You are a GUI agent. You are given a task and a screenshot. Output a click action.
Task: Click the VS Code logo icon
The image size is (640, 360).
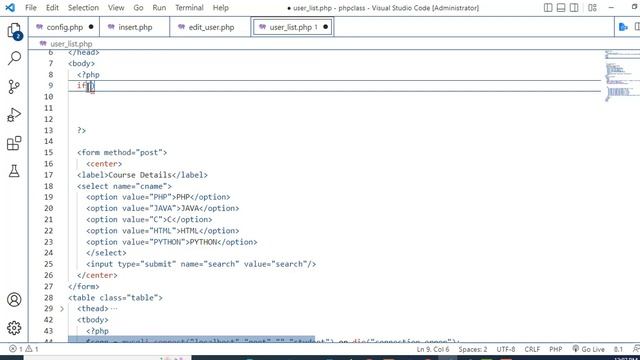[x=10, y=7]
